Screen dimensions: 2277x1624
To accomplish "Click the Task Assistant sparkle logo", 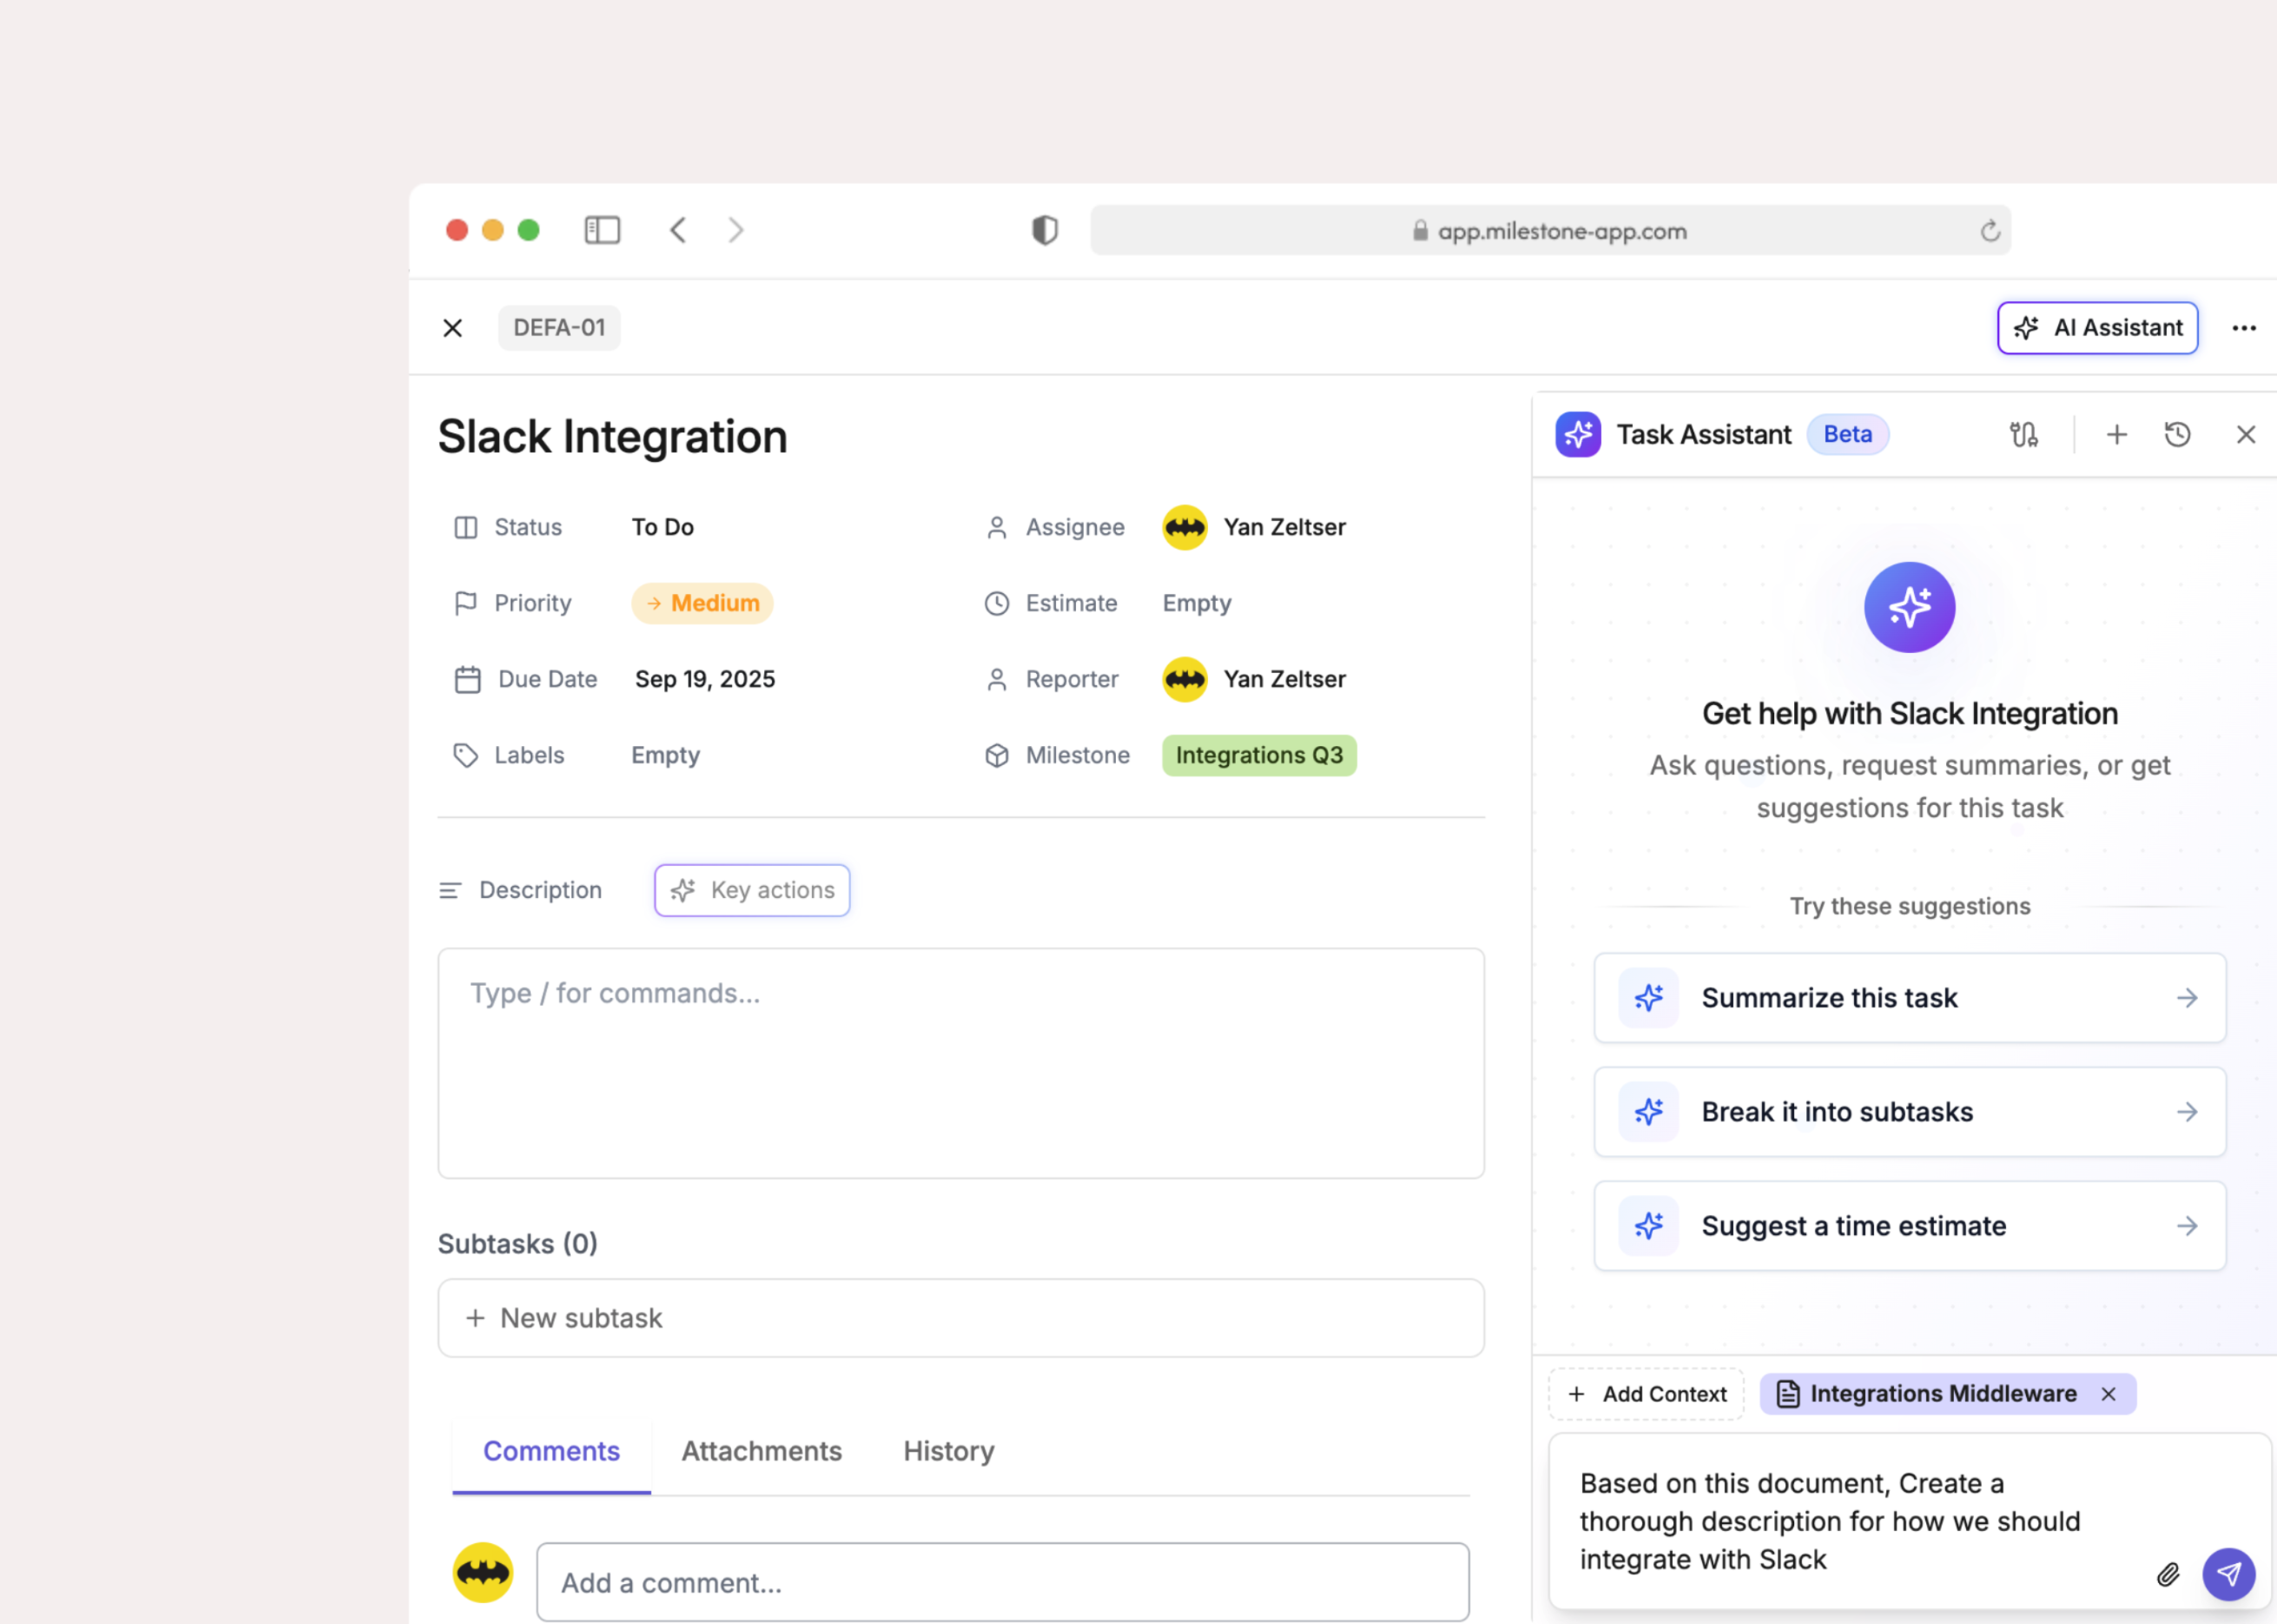I will [1578, 435].
